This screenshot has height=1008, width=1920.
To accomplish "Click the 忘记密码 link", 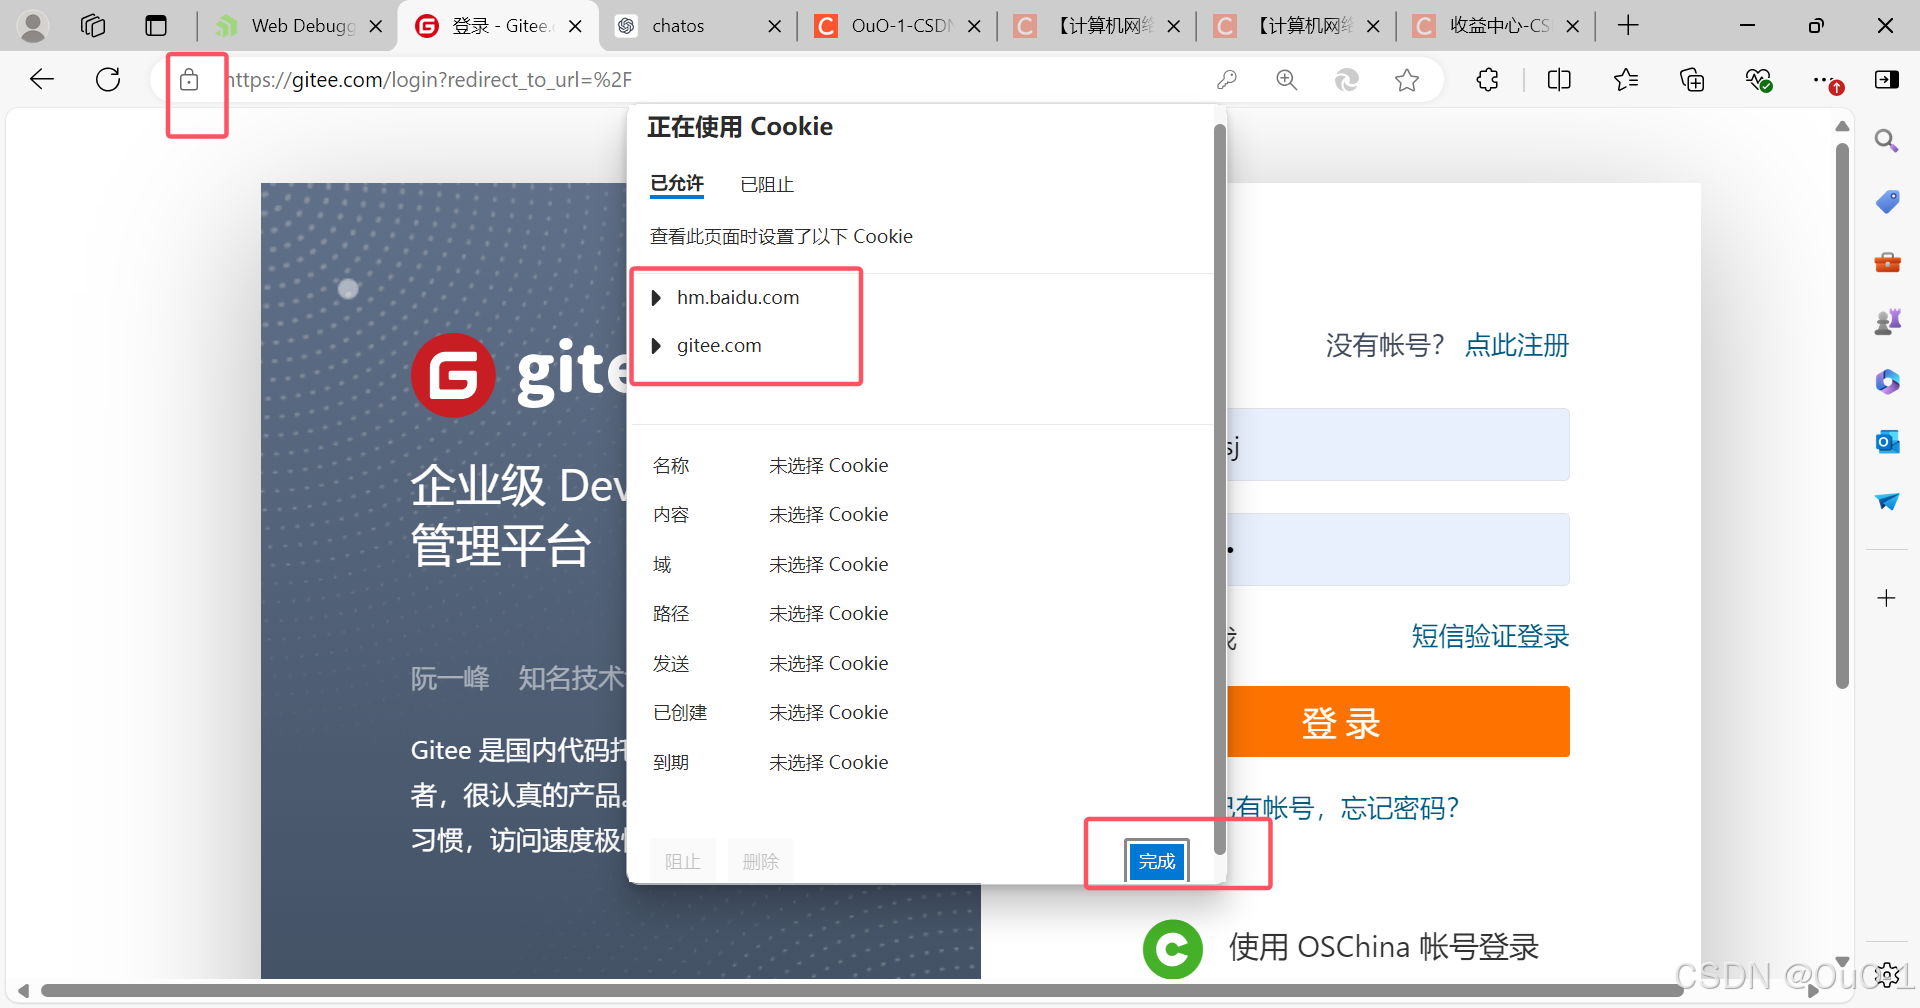I will coord(1399,808).
